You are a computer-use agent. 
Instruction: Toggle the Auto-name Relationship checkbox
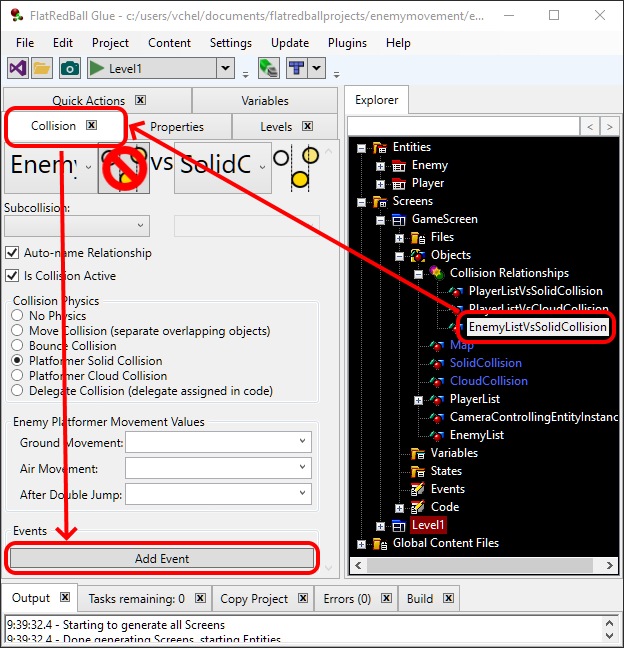point(13,253)
